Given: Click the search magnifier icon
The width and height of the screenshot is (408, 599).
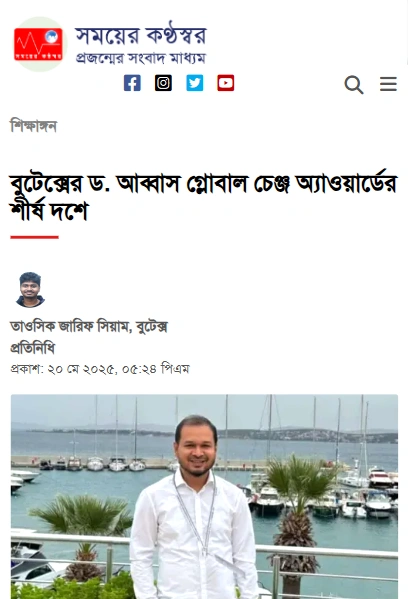Looking at the screenshot, I should (x=354, y=84).
